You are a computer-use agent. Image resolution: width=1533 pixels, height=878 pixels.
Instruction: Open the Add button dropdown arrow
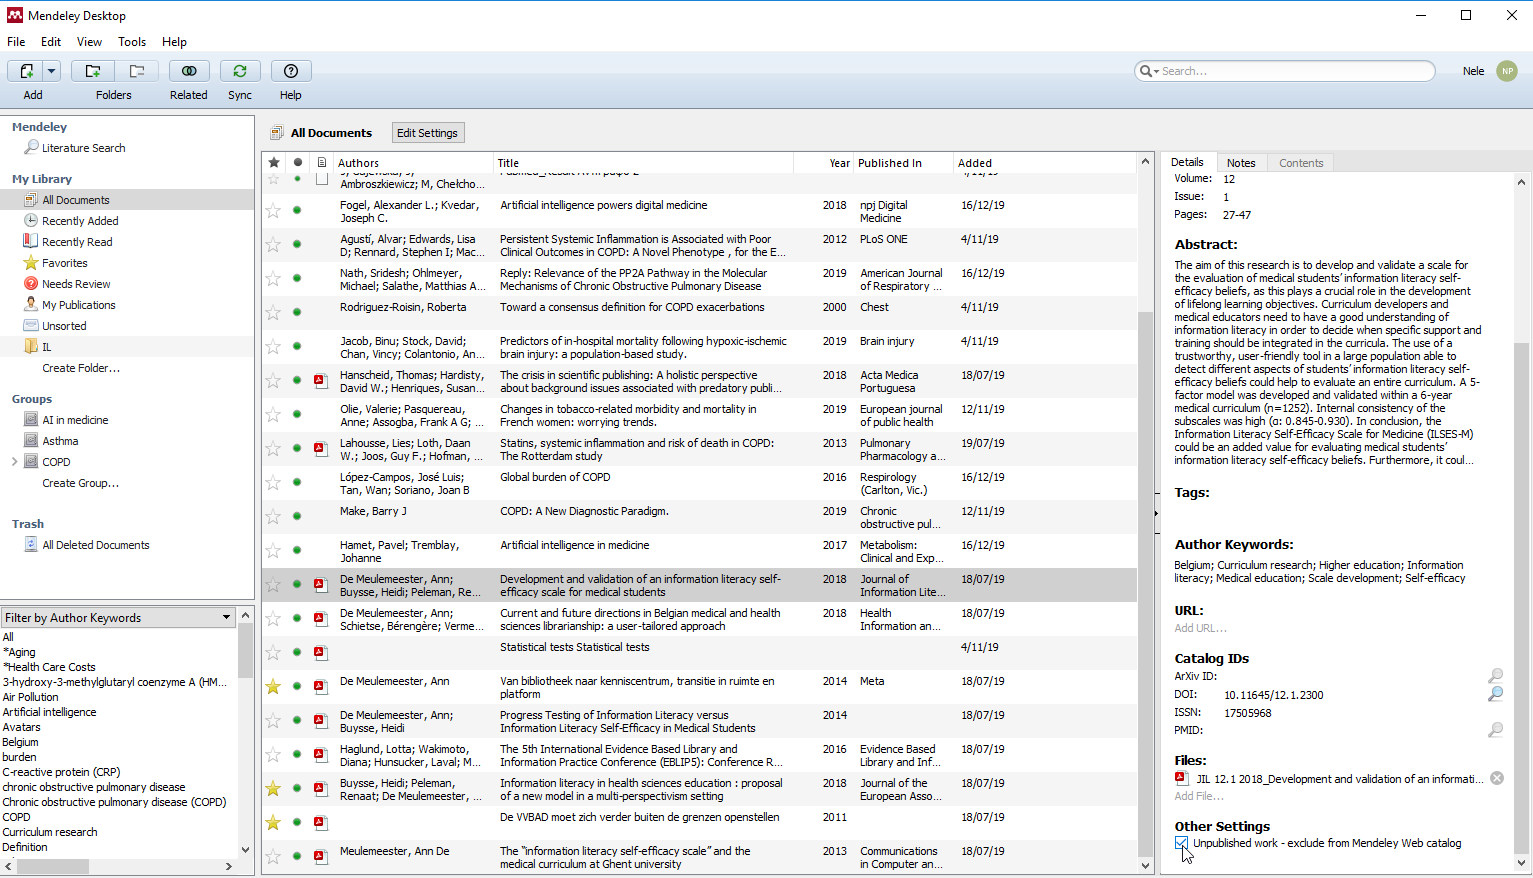pyautogui.click(x=52, y=71)
